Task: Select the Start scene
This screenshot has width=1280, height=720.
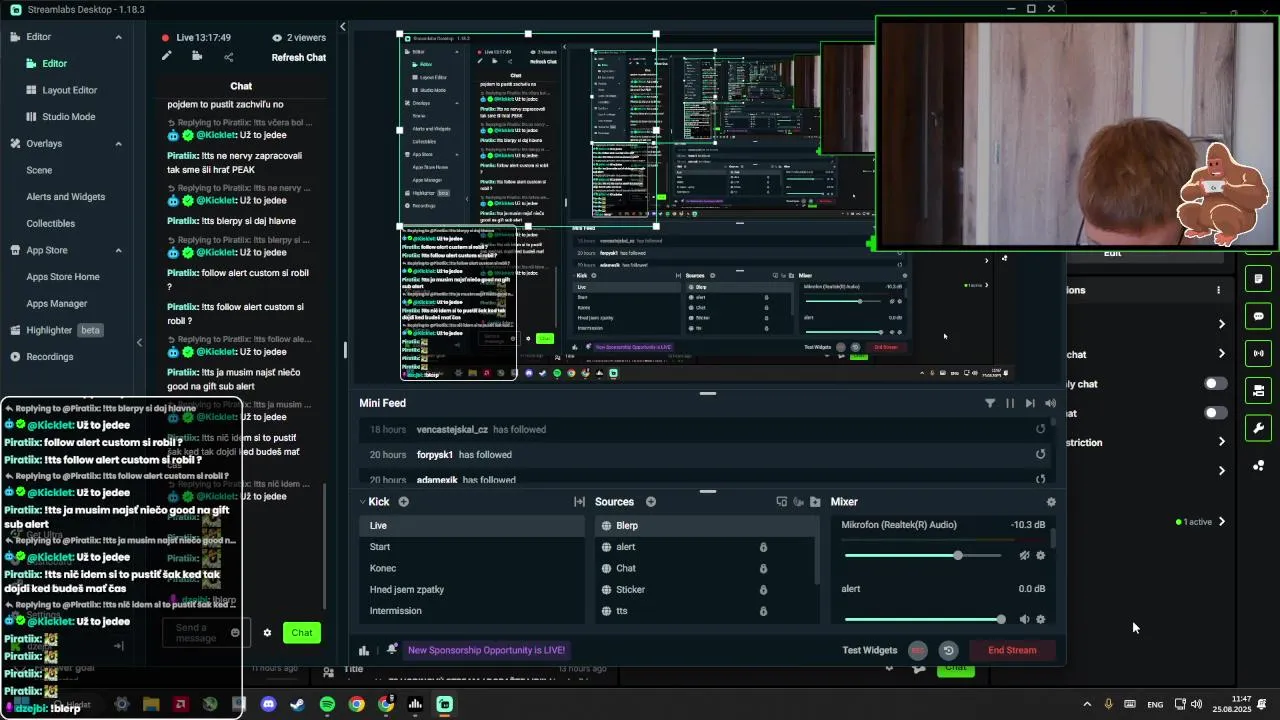Action: pyautogui.click(x=472, y=547)
